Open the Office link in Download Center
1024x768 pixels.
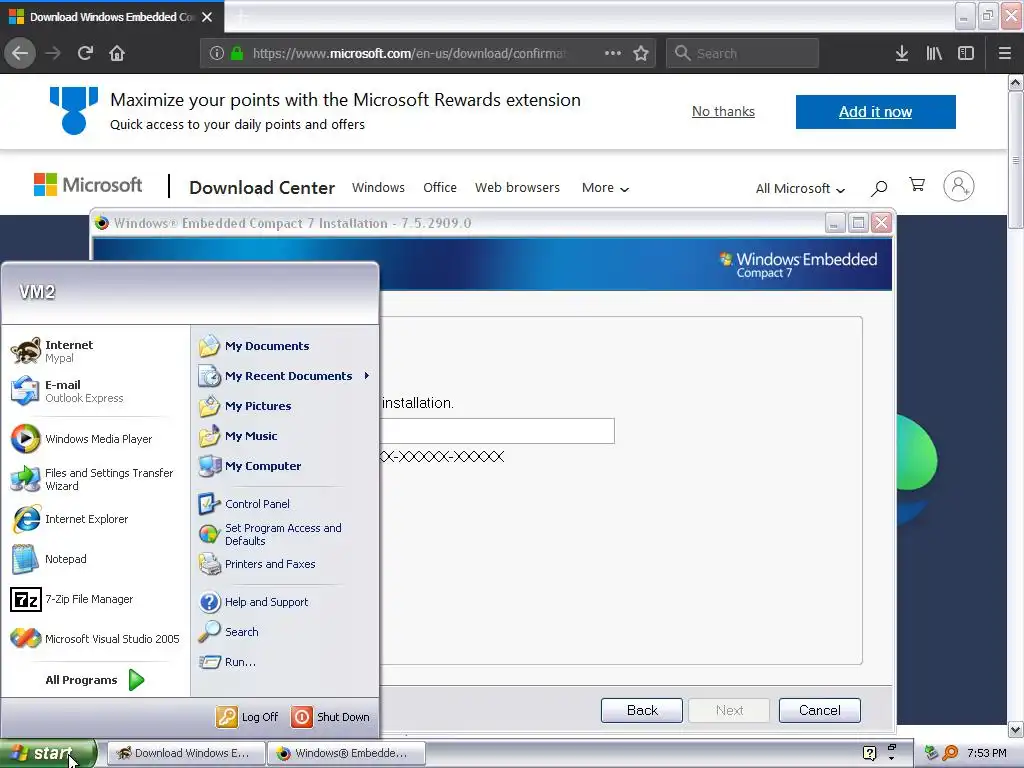pos(440,187)
